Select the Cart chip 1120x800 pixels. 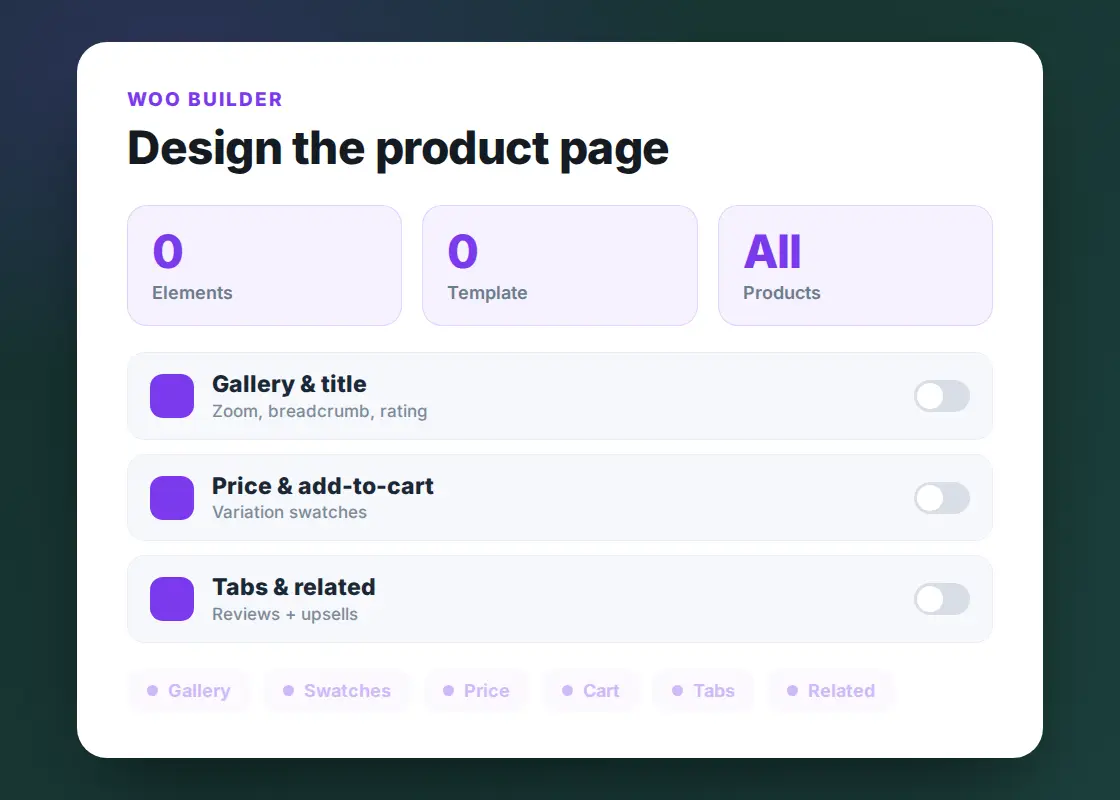(x=591, y=691)
